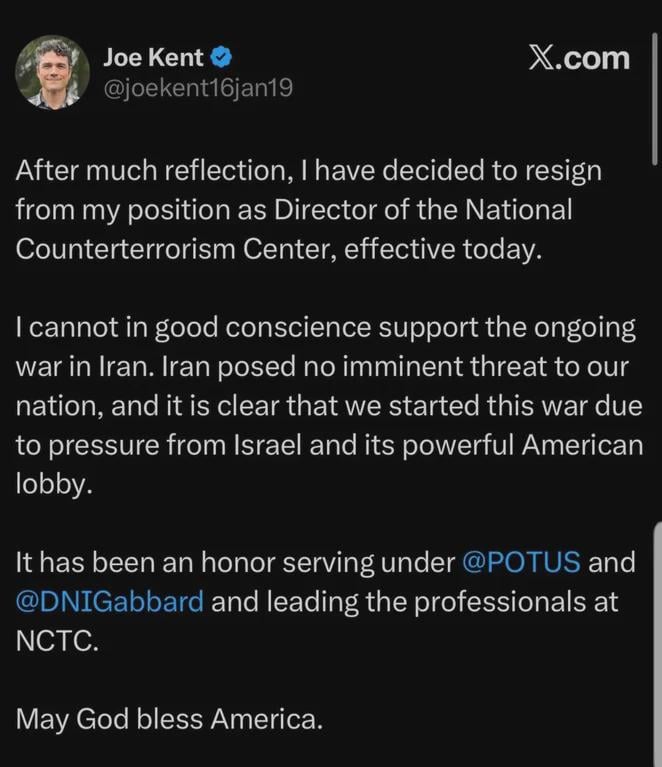Open the @DNIGabbard mention link

point(109,602)
